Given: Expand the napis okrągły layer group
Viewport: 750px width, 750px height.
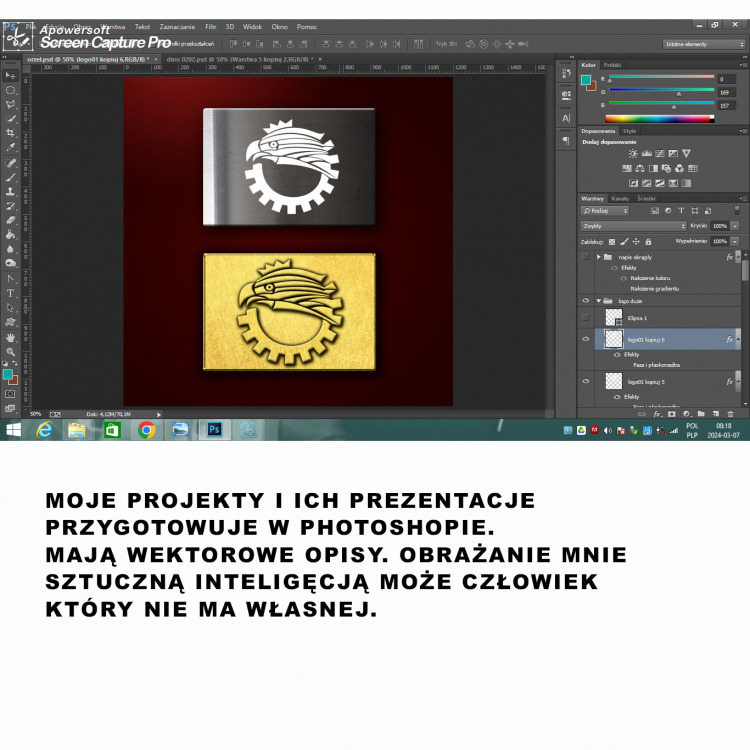Looking at the screenshot, I should tap(598, 257).
